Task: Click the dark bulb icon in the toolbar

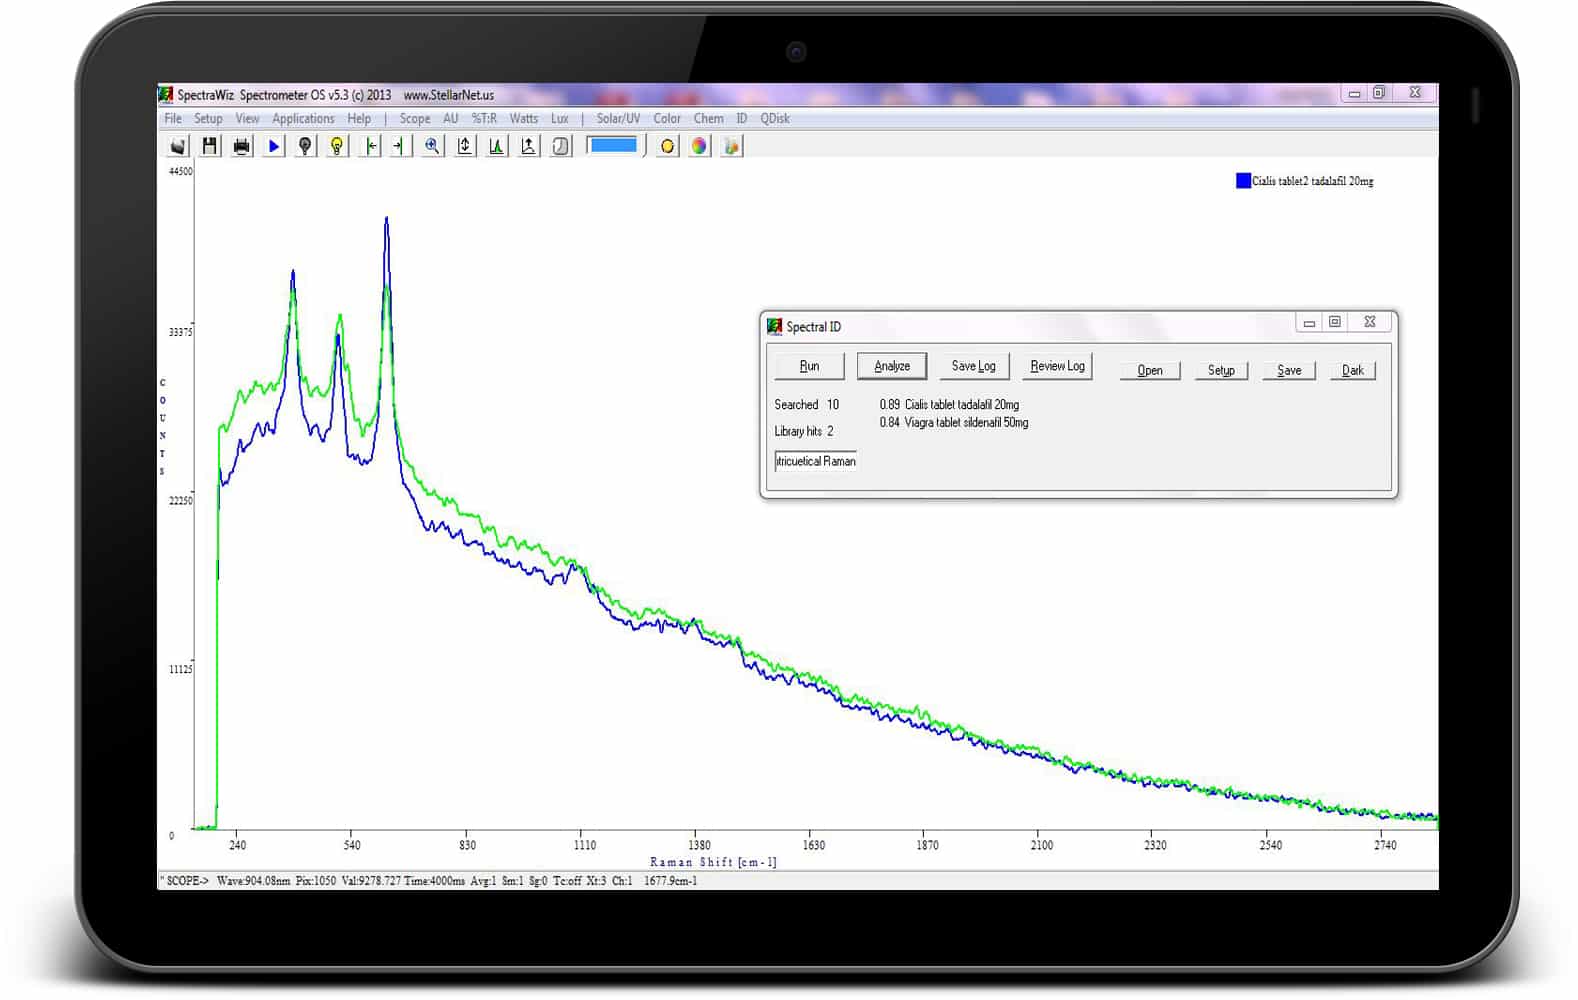Action: (306, 146)
